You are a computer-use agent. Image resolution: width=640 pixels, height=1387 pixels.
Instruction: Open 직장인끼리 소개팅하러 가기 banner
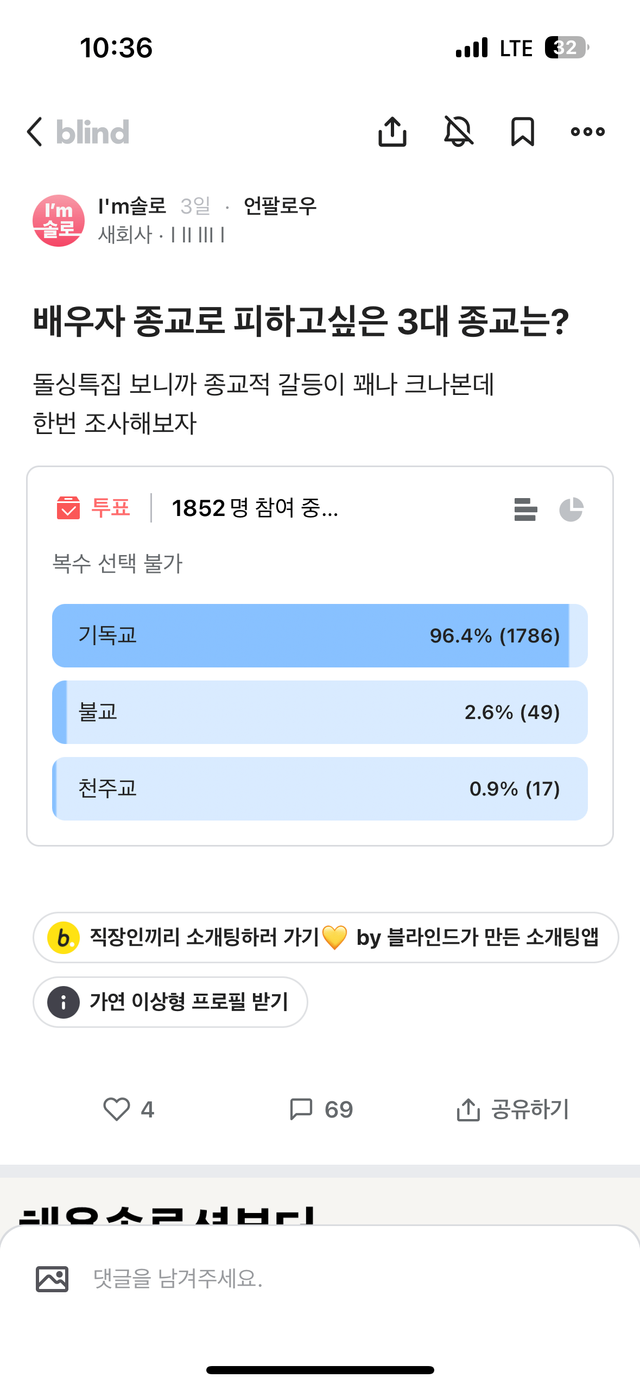[325, 938]
